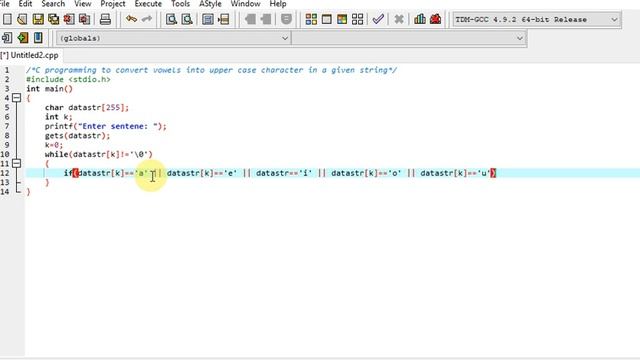Click the Goto Function toolbar icon
Image resolution: width=640 pixels, height=360 pixels.
coord(208,19)
